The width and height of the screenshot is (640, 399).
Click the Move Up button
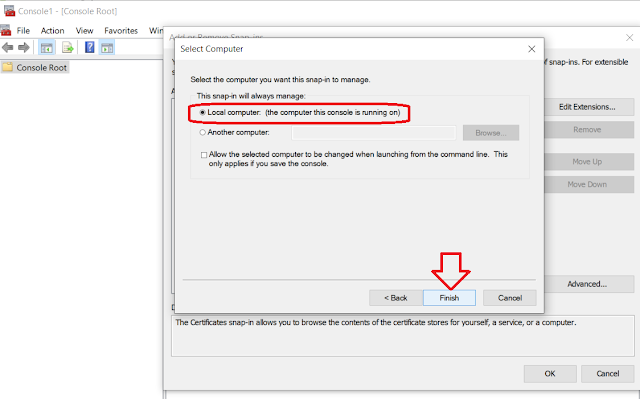tap(587, 162)
